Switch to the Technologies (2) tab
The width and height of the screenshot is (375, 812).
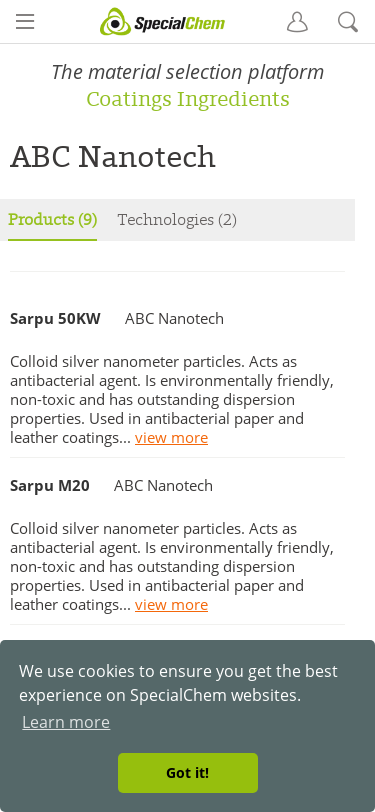coord(177,220)
